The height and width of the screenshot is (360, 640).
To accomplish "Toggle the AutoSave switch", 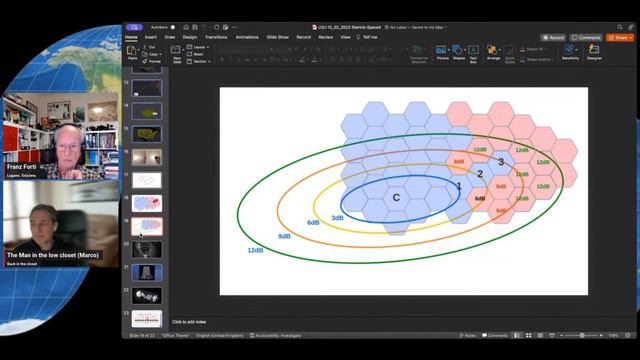I will (x=173, y=27).
